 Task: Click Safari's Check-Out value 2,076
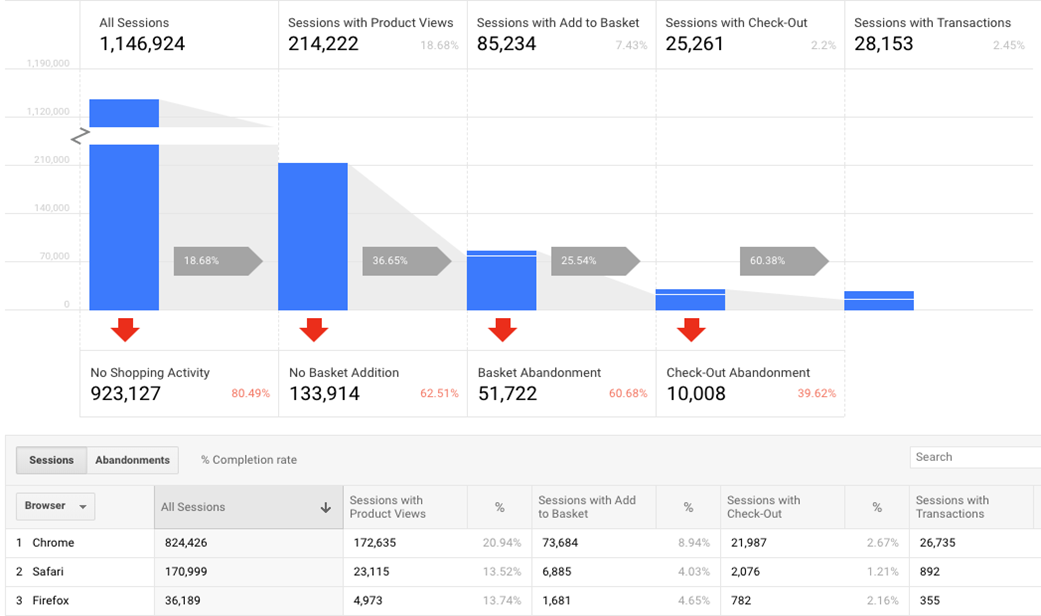(746, 572)
